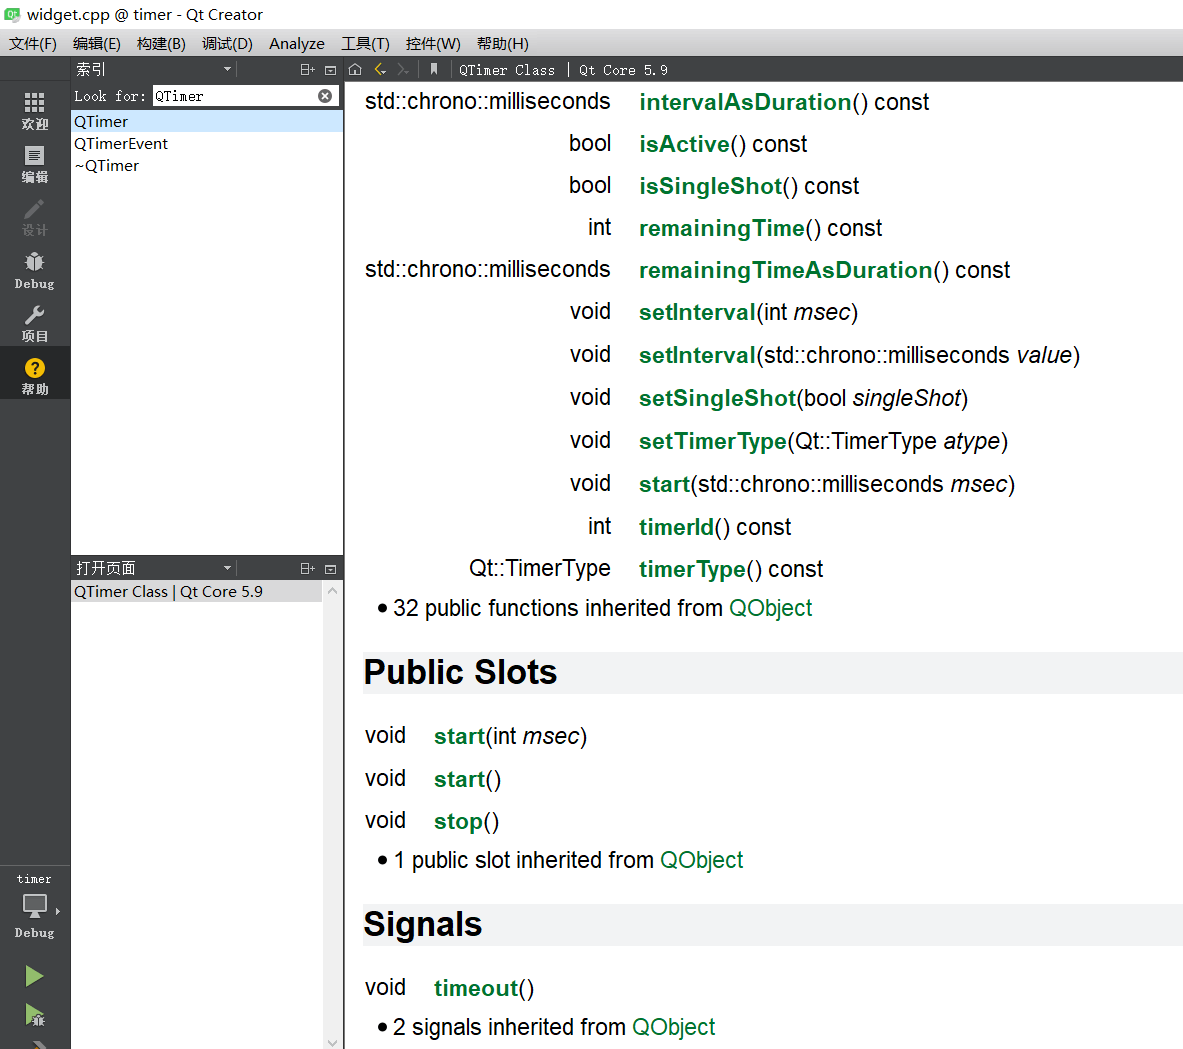Screen dimensions: 1183x1049
Task: Split the index (索引) panel
Action: click(307, 69)
